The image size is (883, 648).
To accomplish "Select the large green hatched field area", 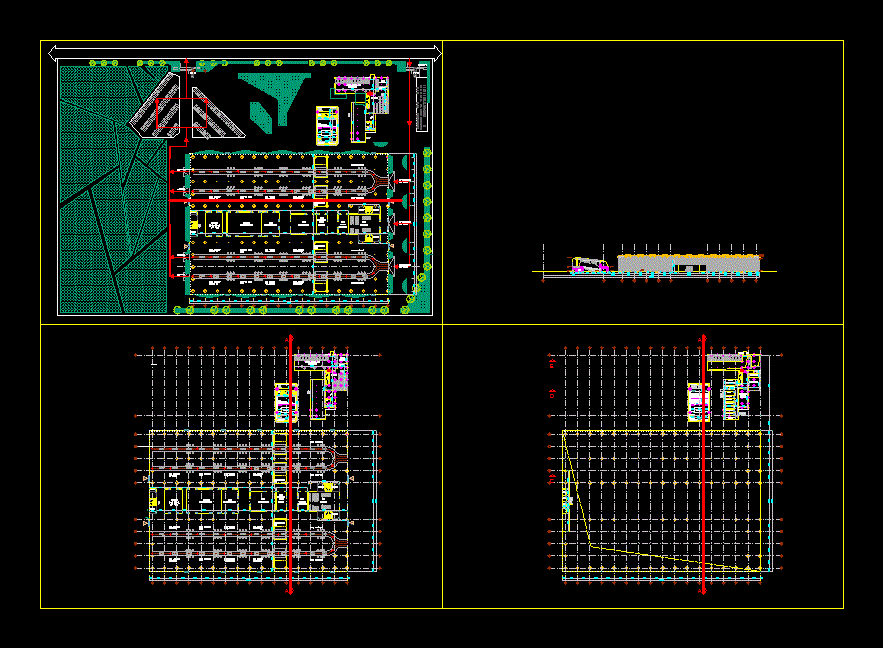I will [x=100, y=200].
